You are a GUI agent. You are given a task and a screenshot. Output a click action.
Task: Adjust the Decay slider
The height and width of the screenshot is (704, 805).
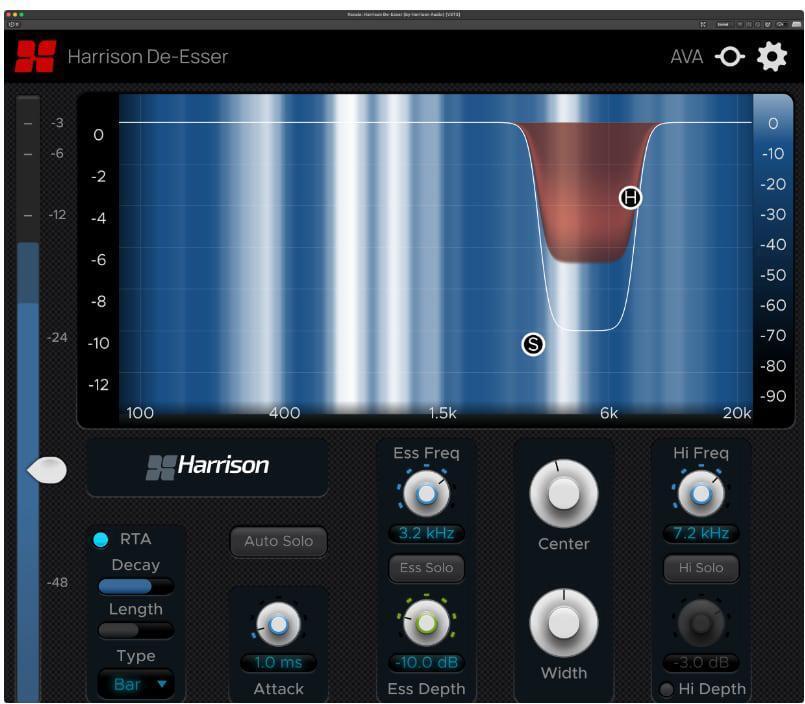(133, 586)
